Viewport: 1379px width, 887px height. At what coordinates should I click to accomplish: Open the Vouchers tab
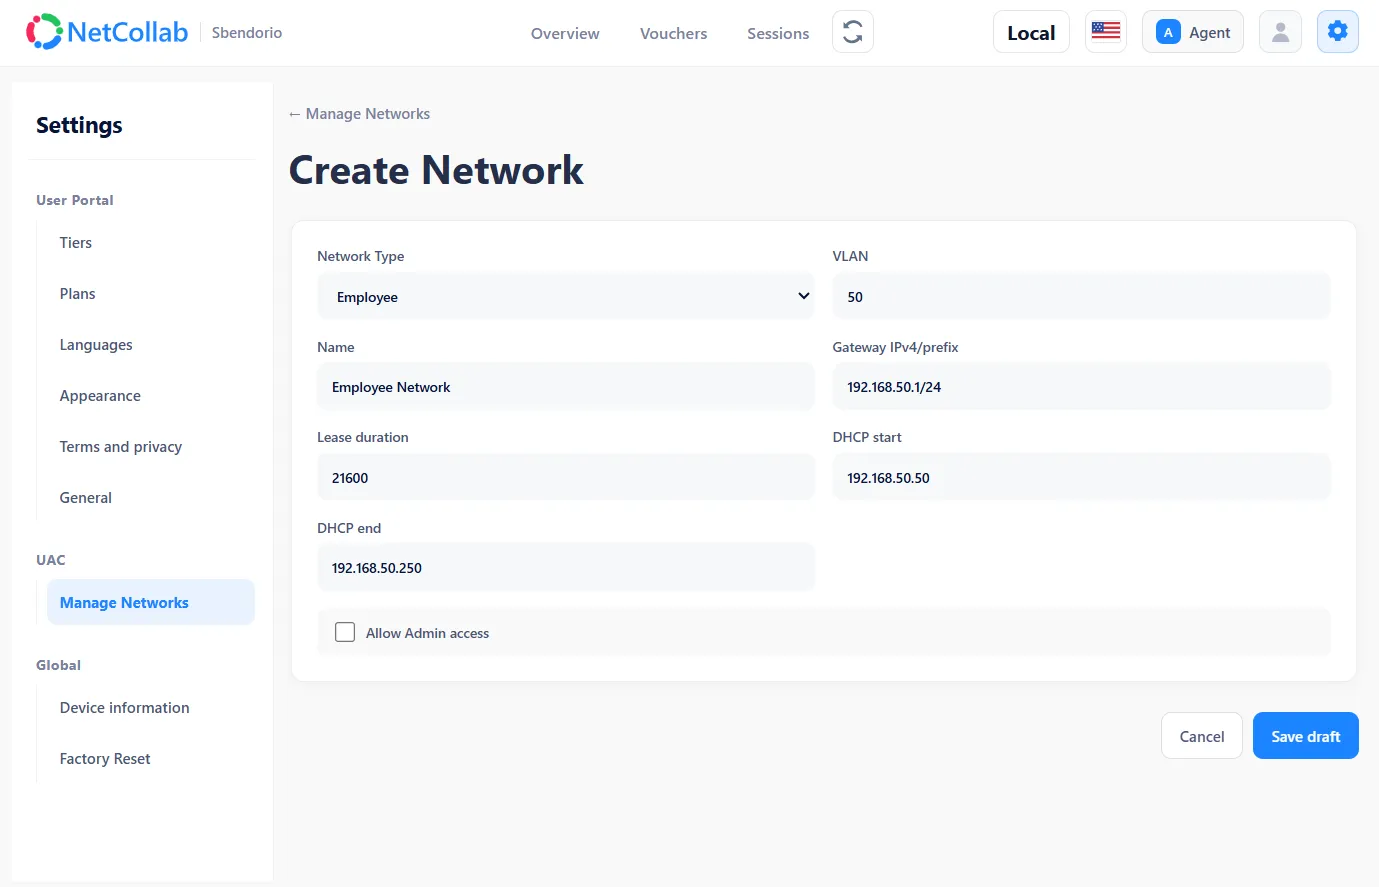click(673, 33)
